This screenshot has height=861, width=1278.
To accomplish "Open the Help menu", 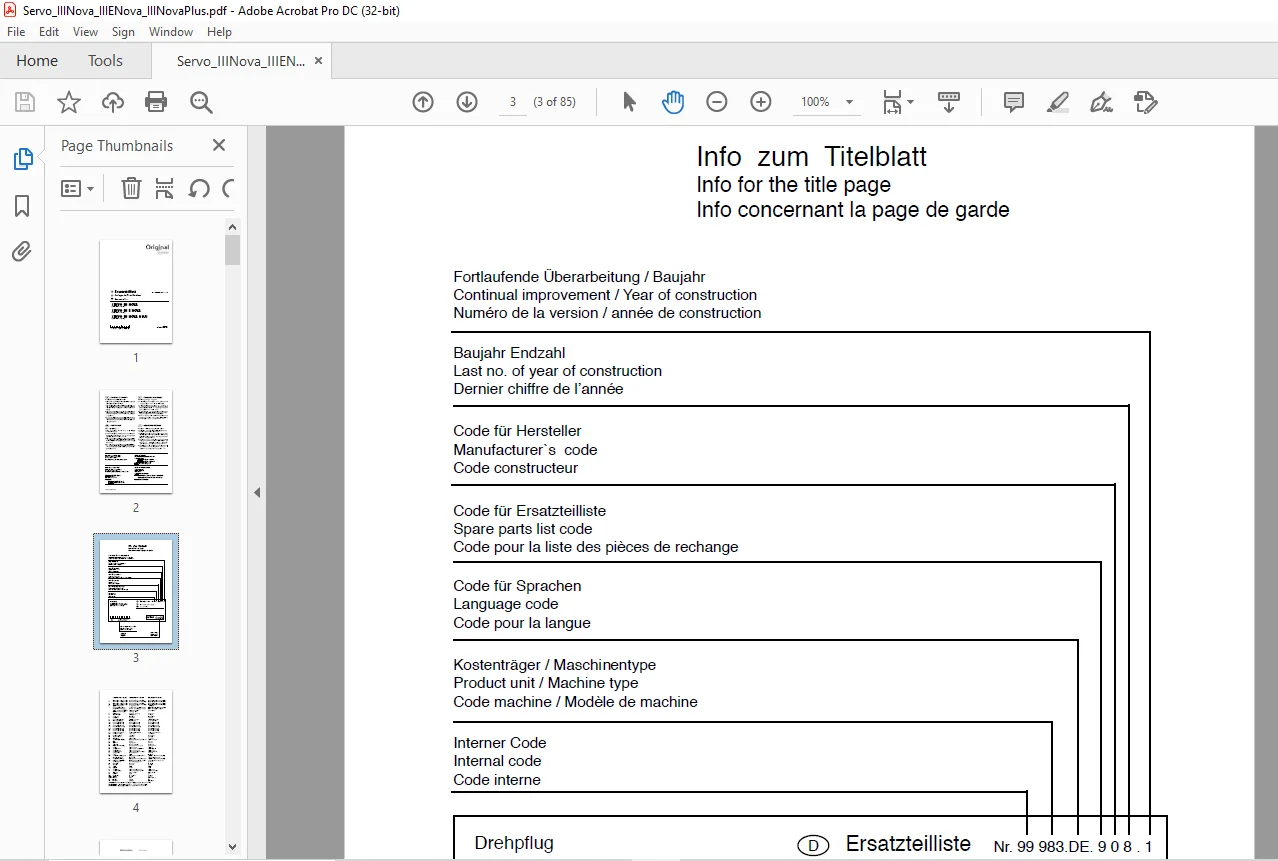I will (219, 32).
